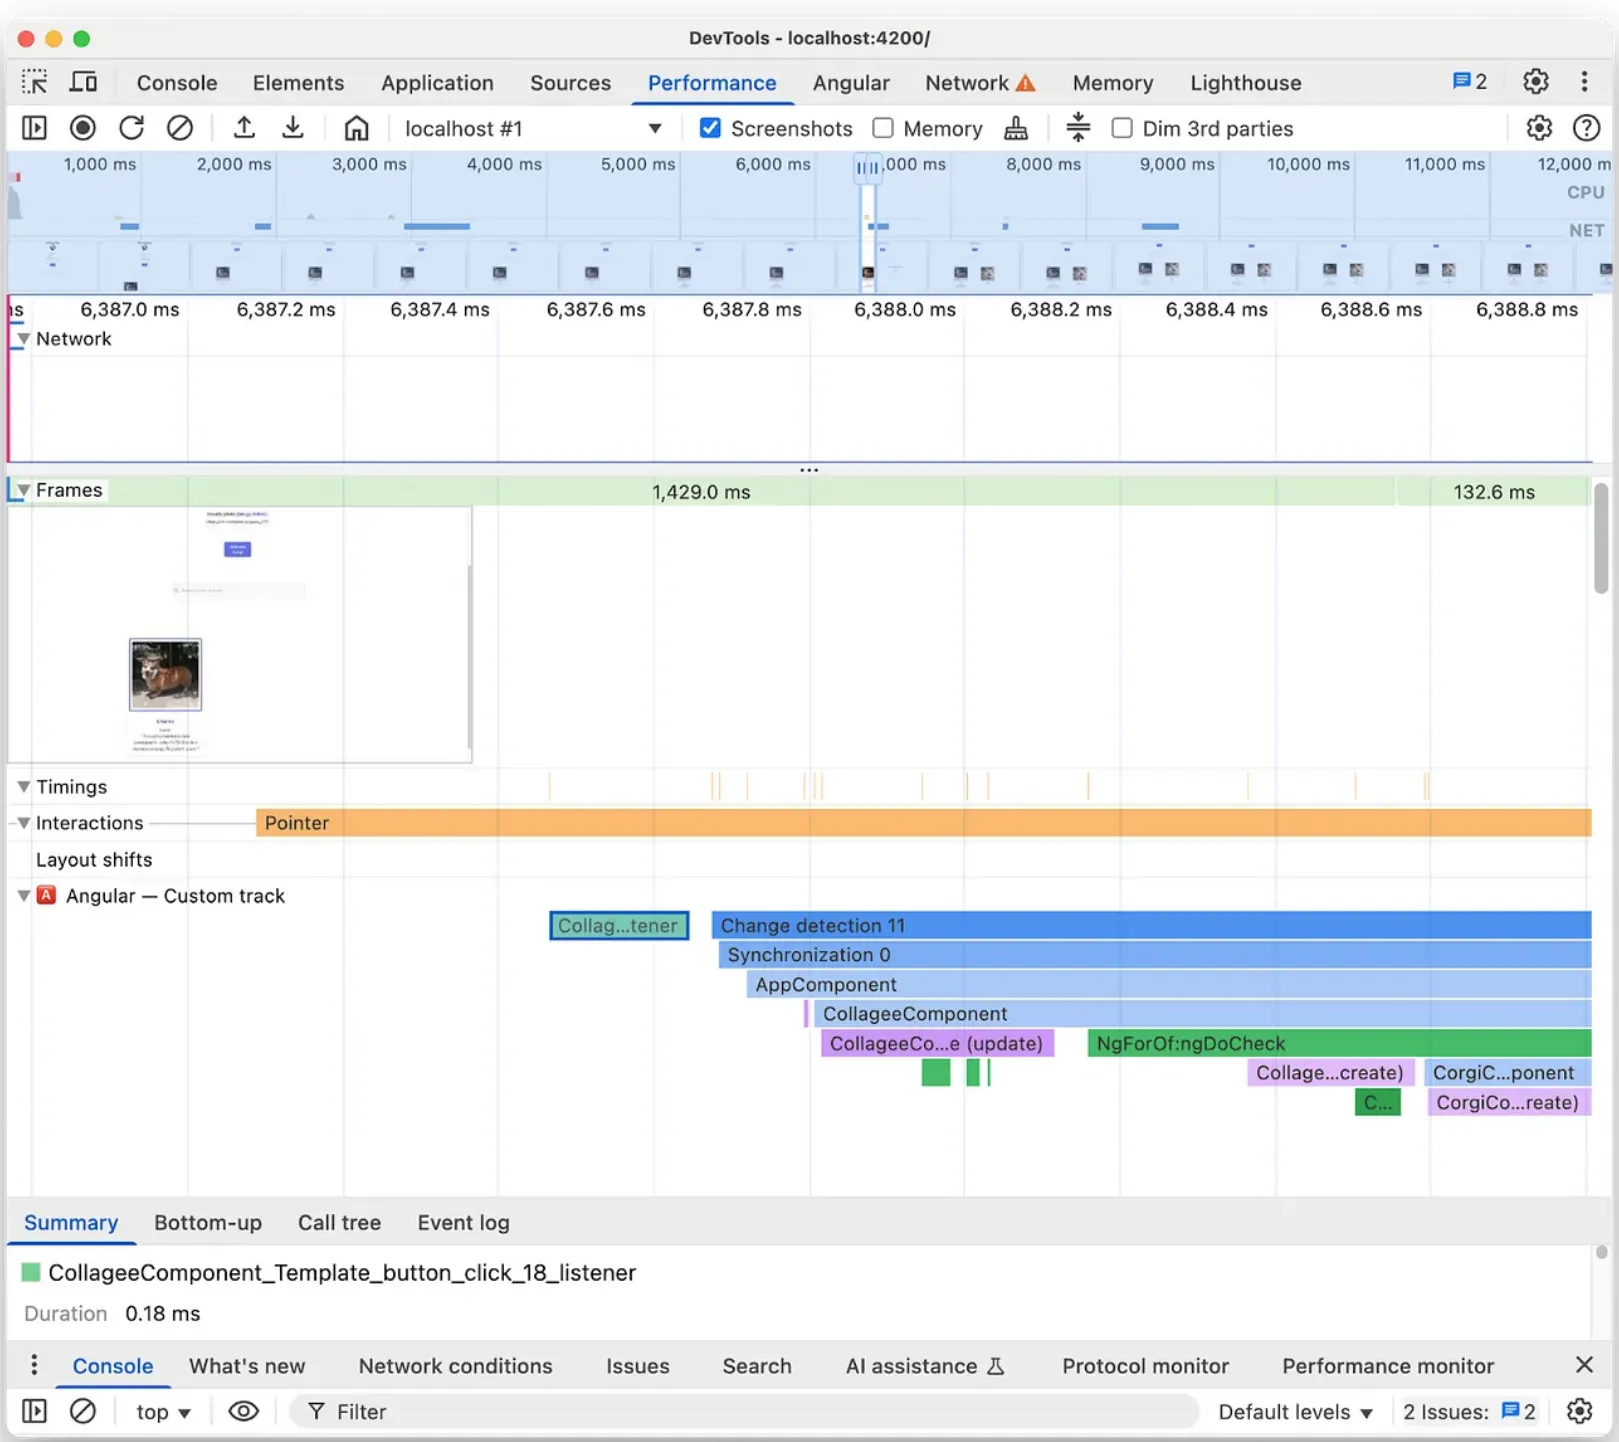
Task: Collapse the Angular Custom track section
Action: coord(23,896)
